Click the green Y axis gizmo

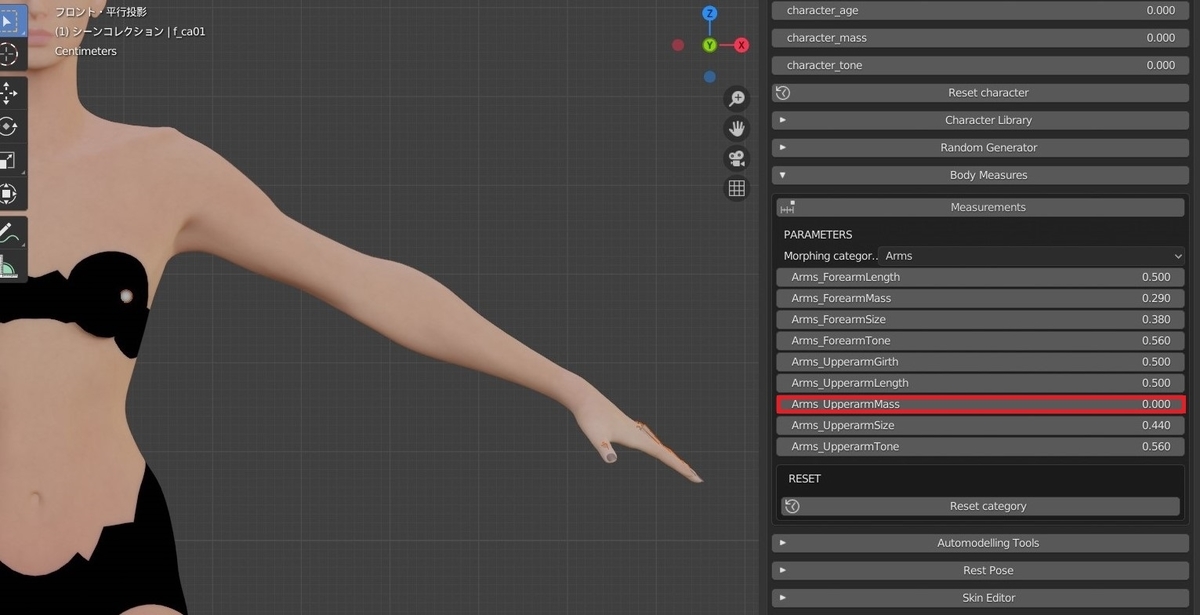tap(709, 45)
